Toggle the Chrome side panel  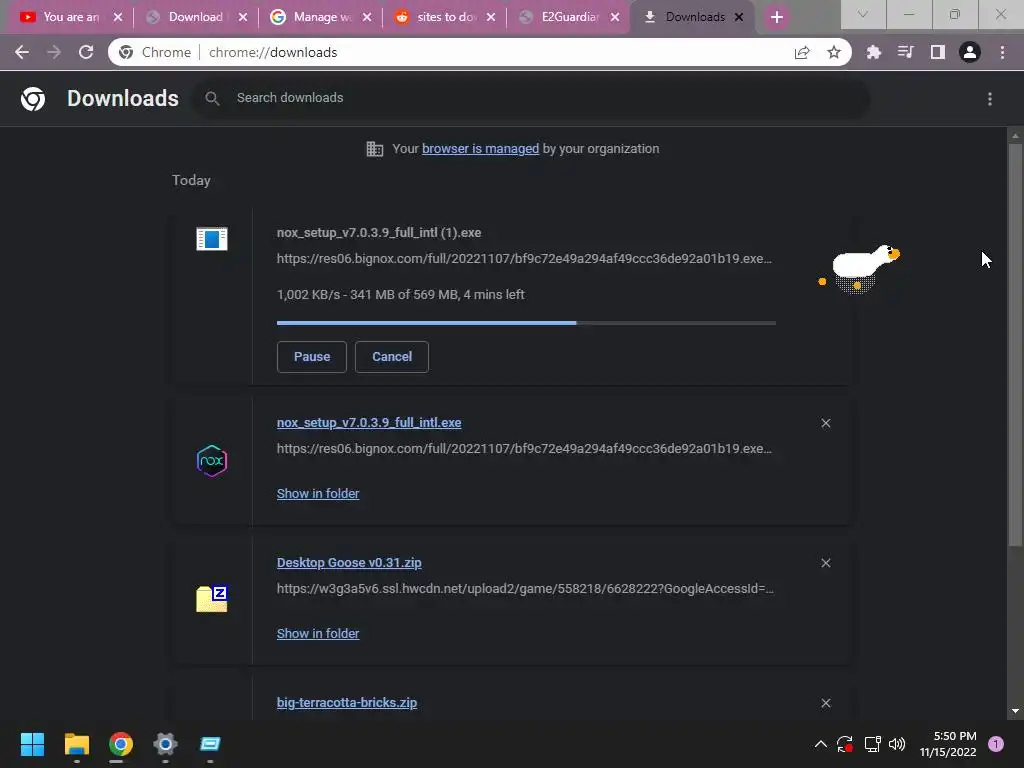937,52
